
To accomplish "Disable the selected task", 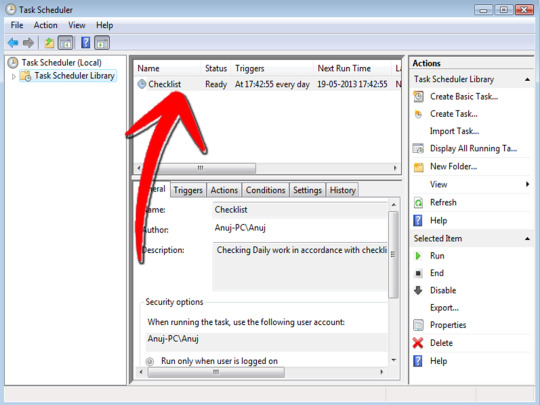I will tap(443, 290).
